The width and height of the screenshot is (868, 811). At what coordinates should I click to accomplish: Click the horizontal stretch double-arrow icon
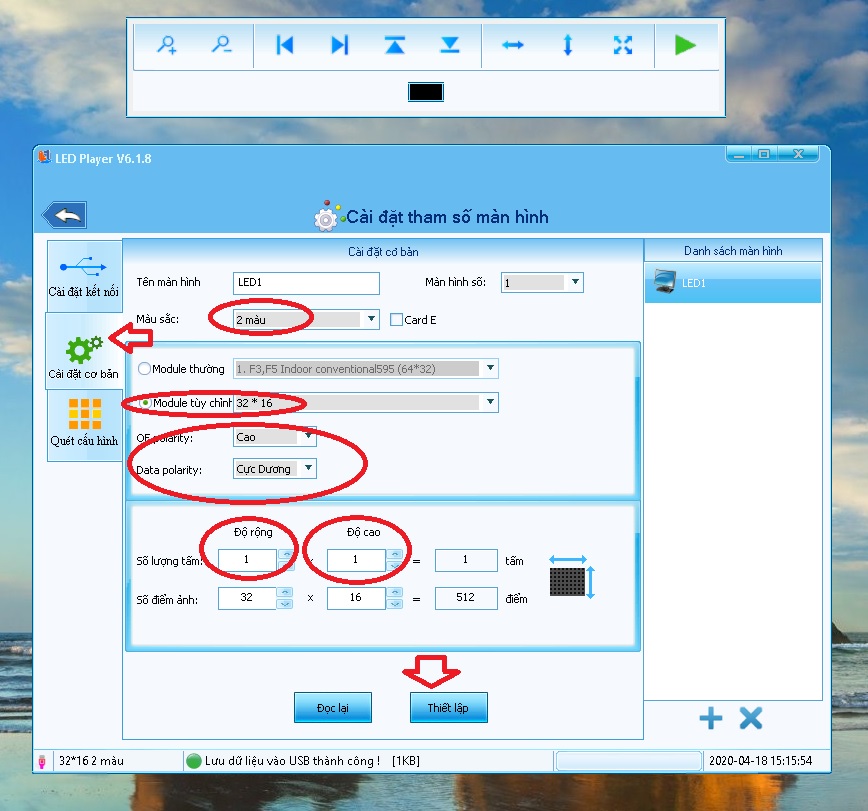point(513,45)
